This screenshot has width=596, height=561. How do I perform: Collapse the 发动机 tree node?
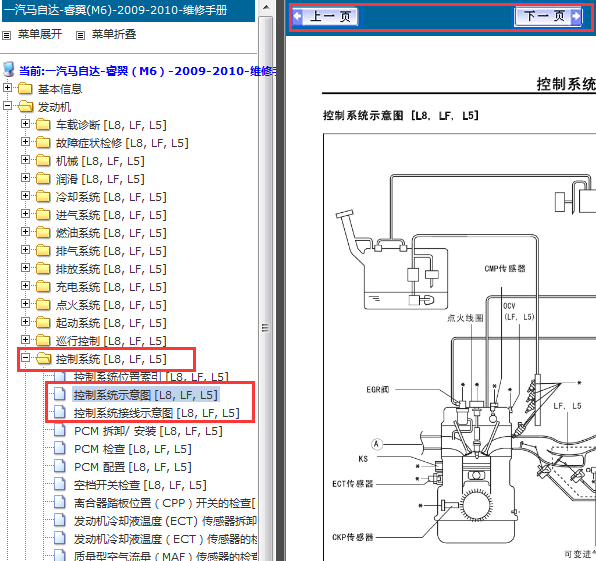(7, 105)
